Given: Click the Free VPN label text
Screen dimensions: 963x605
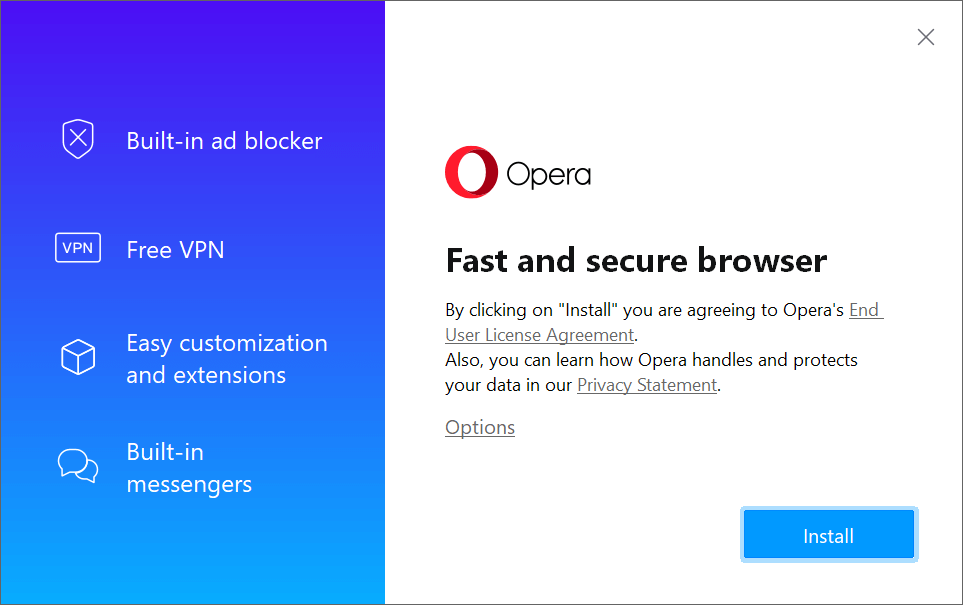Looking at the screenshot, I should (x=175, y=249).
